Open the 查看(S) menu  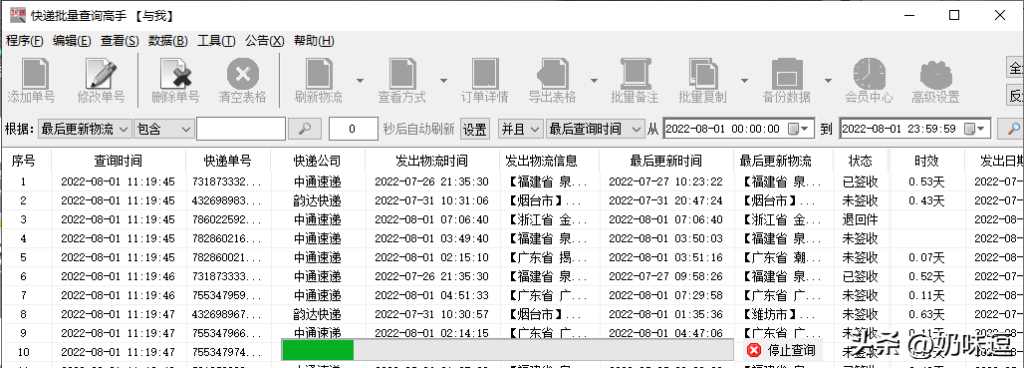pos(120,41)
